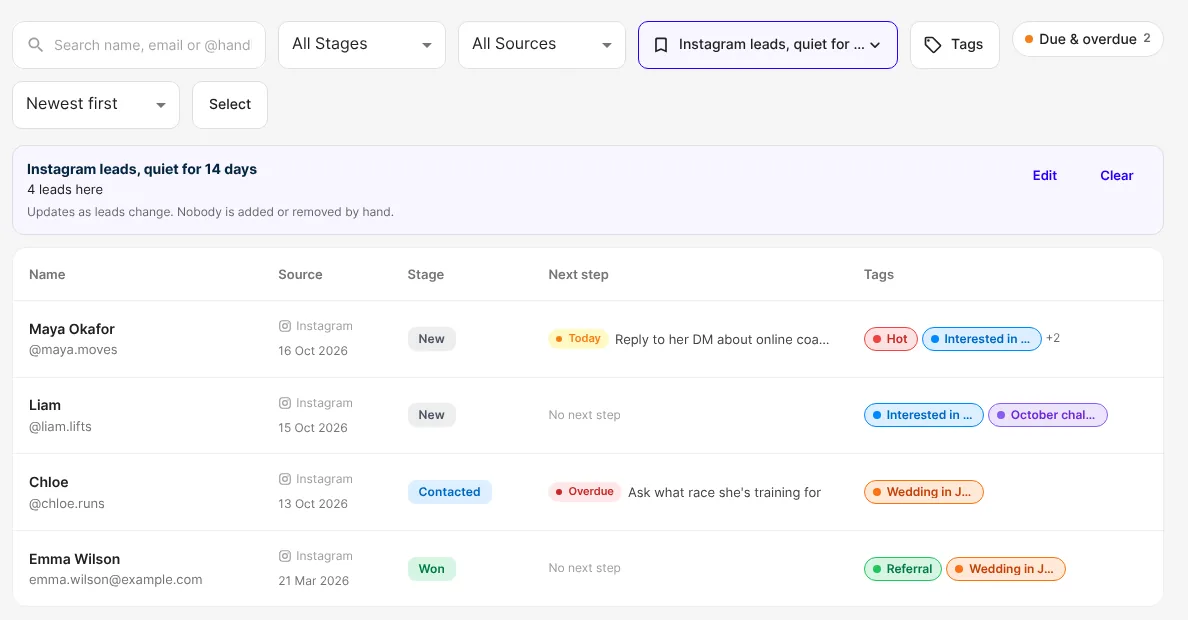Open Emma Wilson lead
Screen dimensions: 1188x620
click(74, 559)
